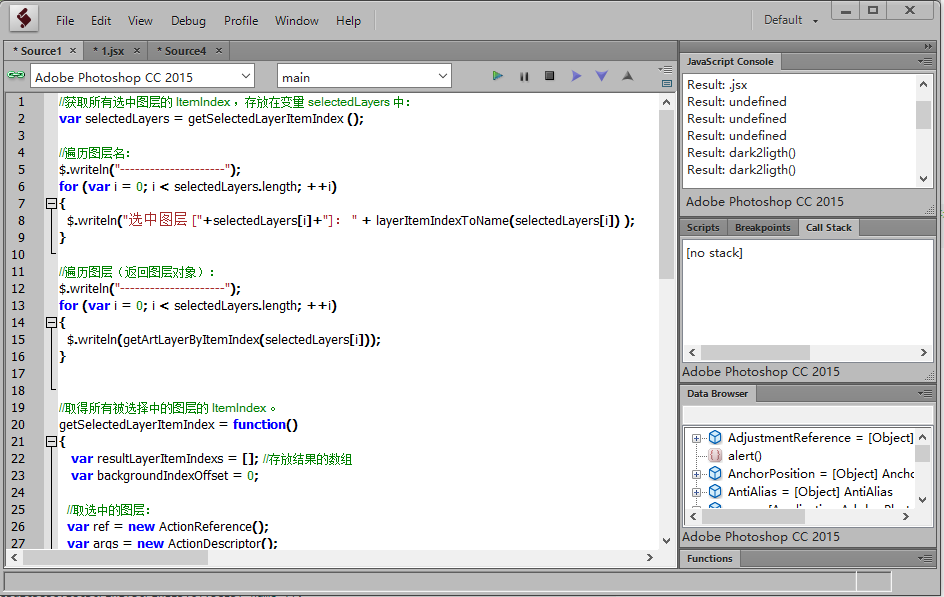Open the JavaScript Console panel menu
The image size is (944, 597).
tap(925, 61)
